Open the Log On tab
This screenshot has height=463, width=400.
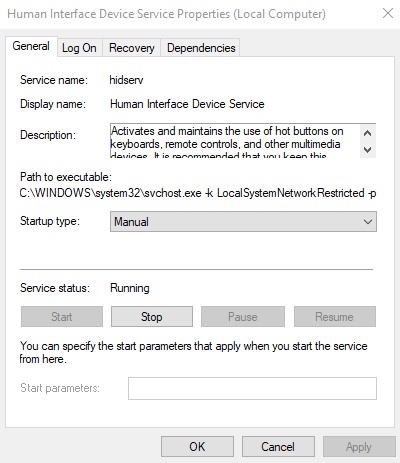(79, 48)
